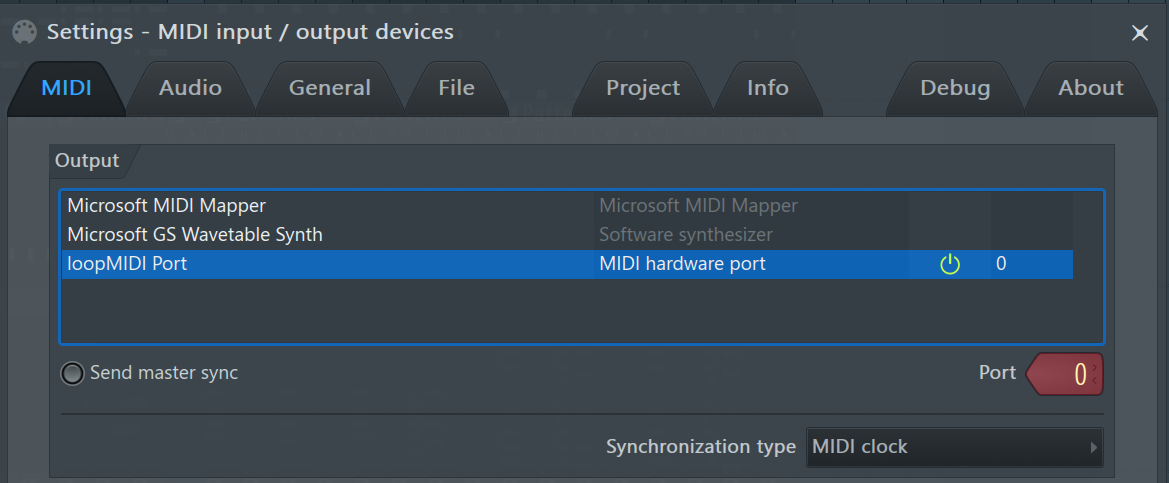Select Microsoft GS Wavetable Synth device
This screenshot has height=483, width=1169.
195,235
